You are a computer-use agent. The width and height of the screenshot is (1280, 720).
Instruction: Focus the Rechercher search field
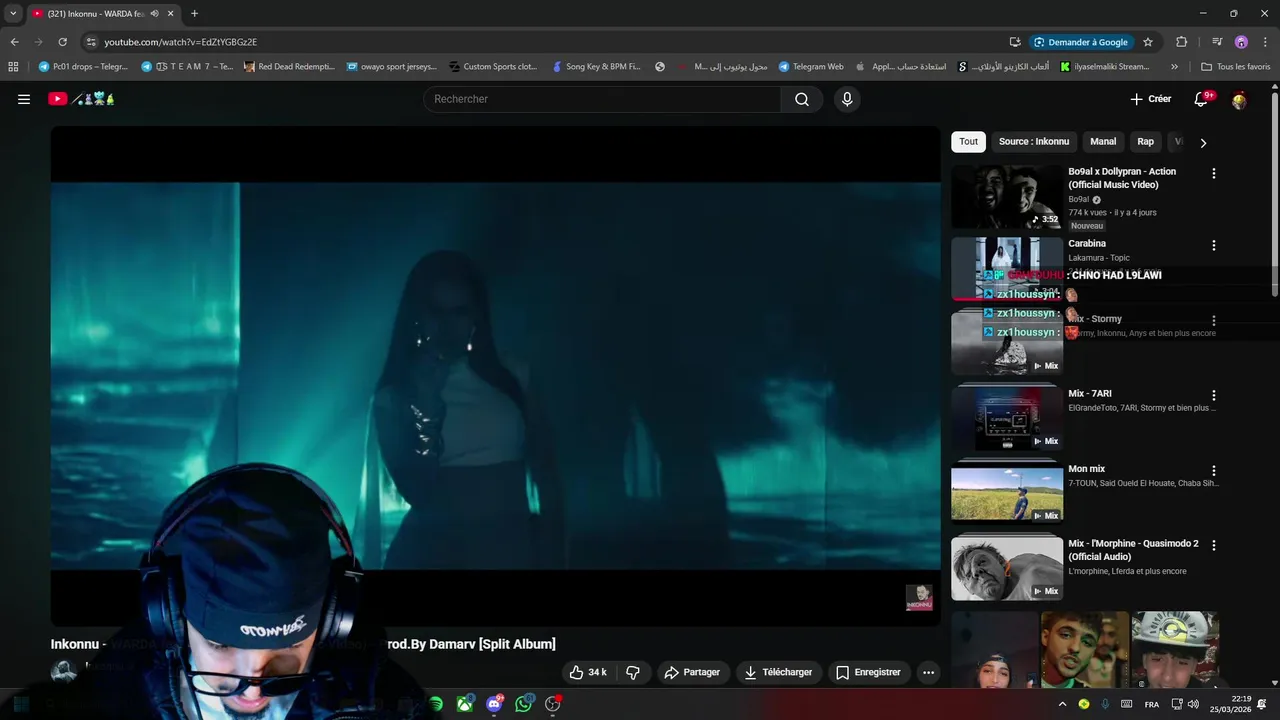point(602,99)
